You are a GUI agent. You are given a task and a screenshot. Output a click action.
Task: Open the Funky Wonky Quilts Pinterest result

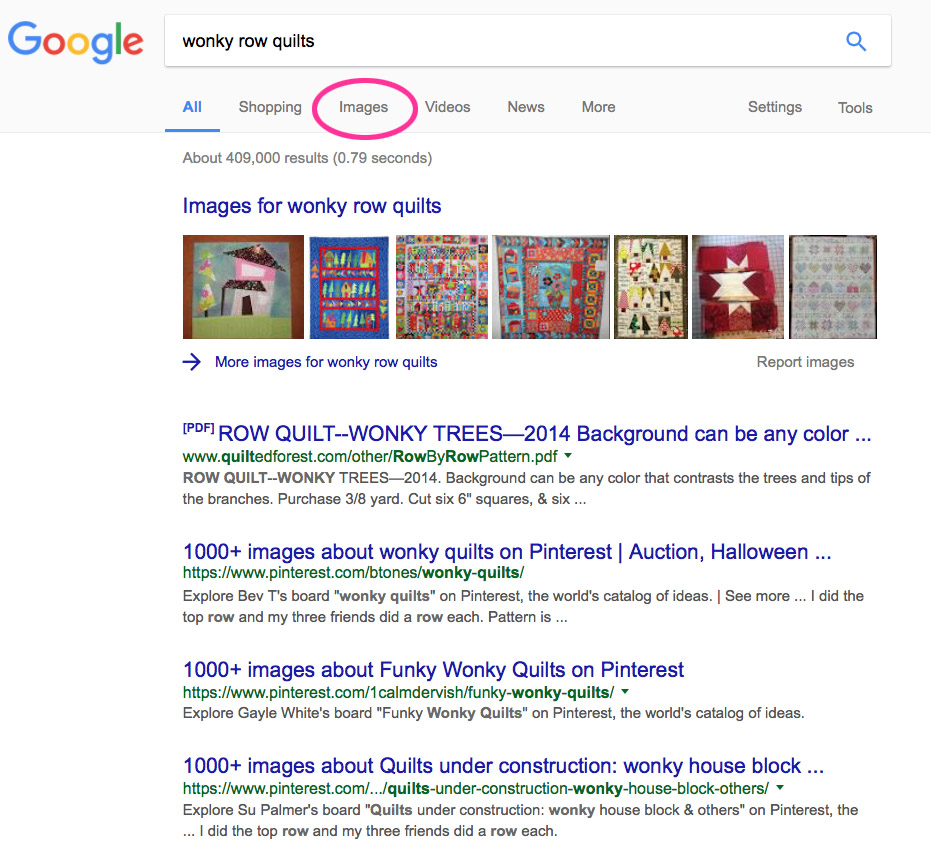pyautogui.click(x=433, y=670)
